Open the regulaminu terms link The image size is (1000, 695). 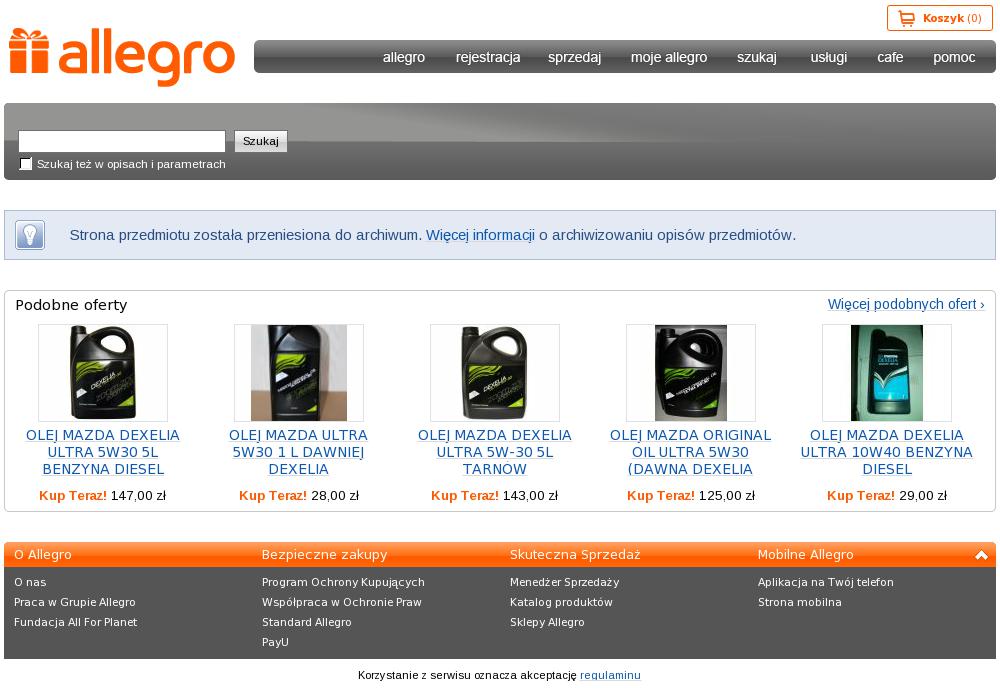[x=610, y=675]
